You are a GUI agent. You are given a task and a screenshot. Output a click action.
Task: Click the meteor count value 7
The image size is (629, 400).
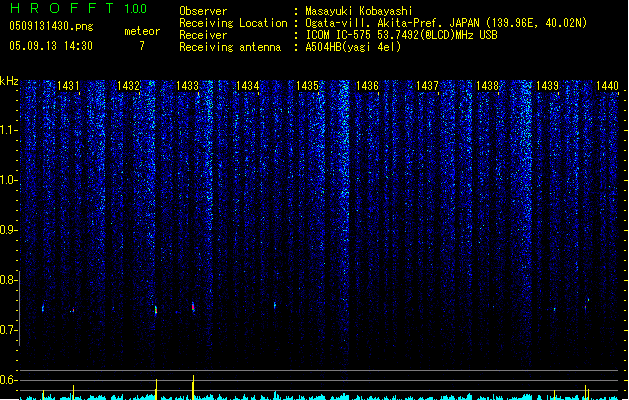coord(142,46)
